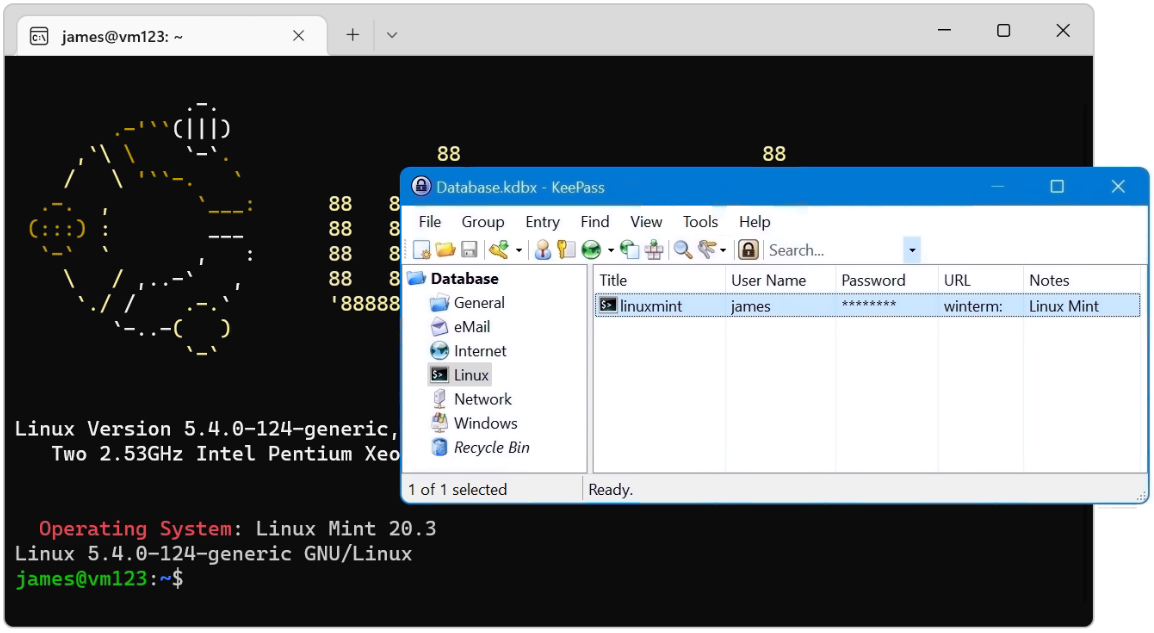Open a new terminal tab with plus button

[352, 33]
